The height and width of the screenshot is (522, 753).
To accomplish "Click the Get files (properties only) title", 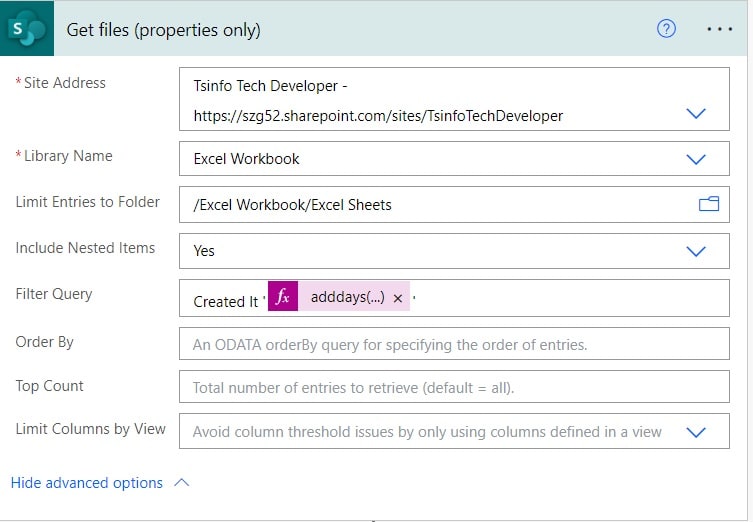I will pos(163,30).
